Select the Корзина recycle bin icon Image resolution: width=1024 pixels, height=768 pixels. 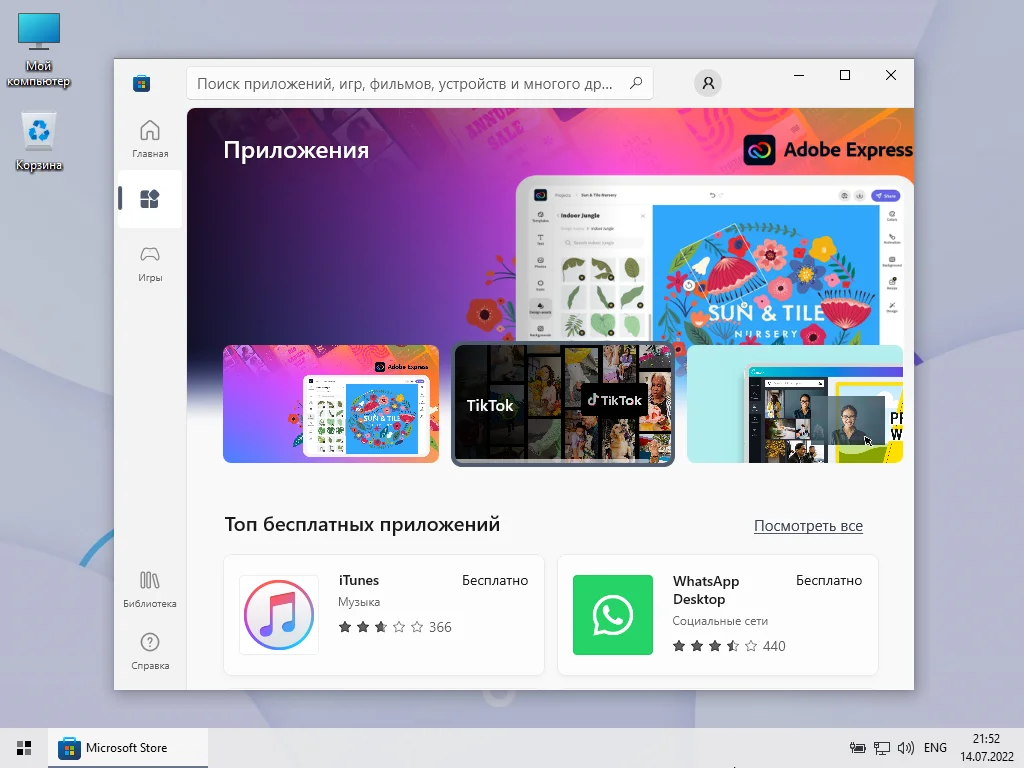39,142
